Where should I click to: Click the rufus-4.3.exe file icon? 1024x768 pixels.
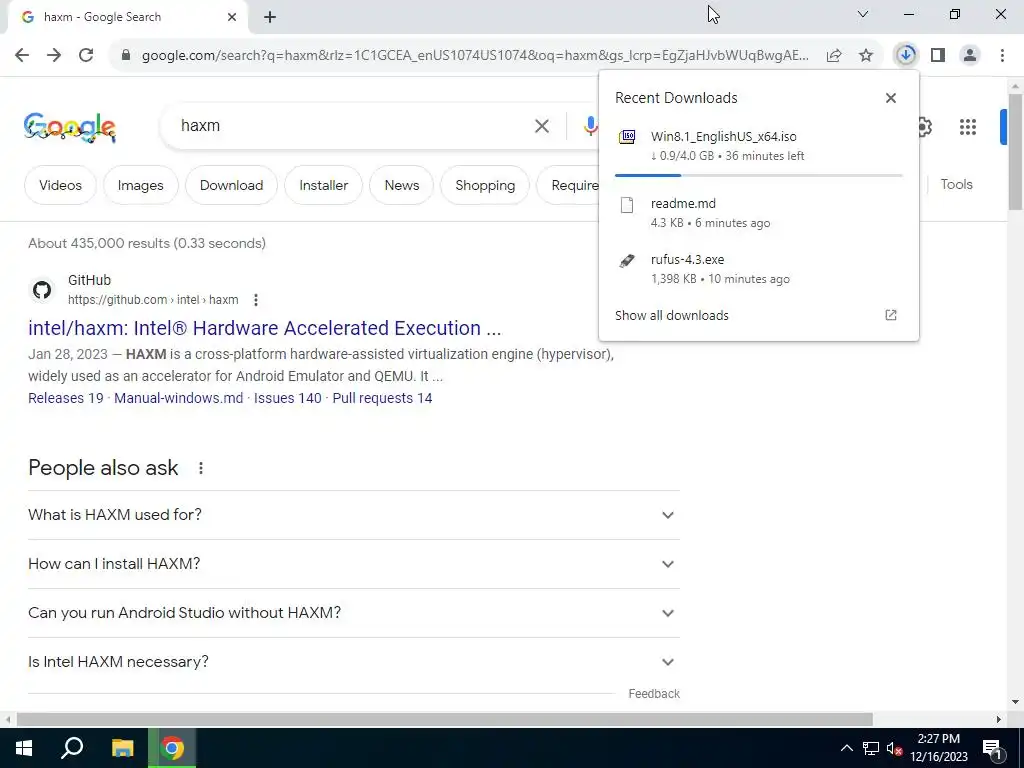coord(627,261)
